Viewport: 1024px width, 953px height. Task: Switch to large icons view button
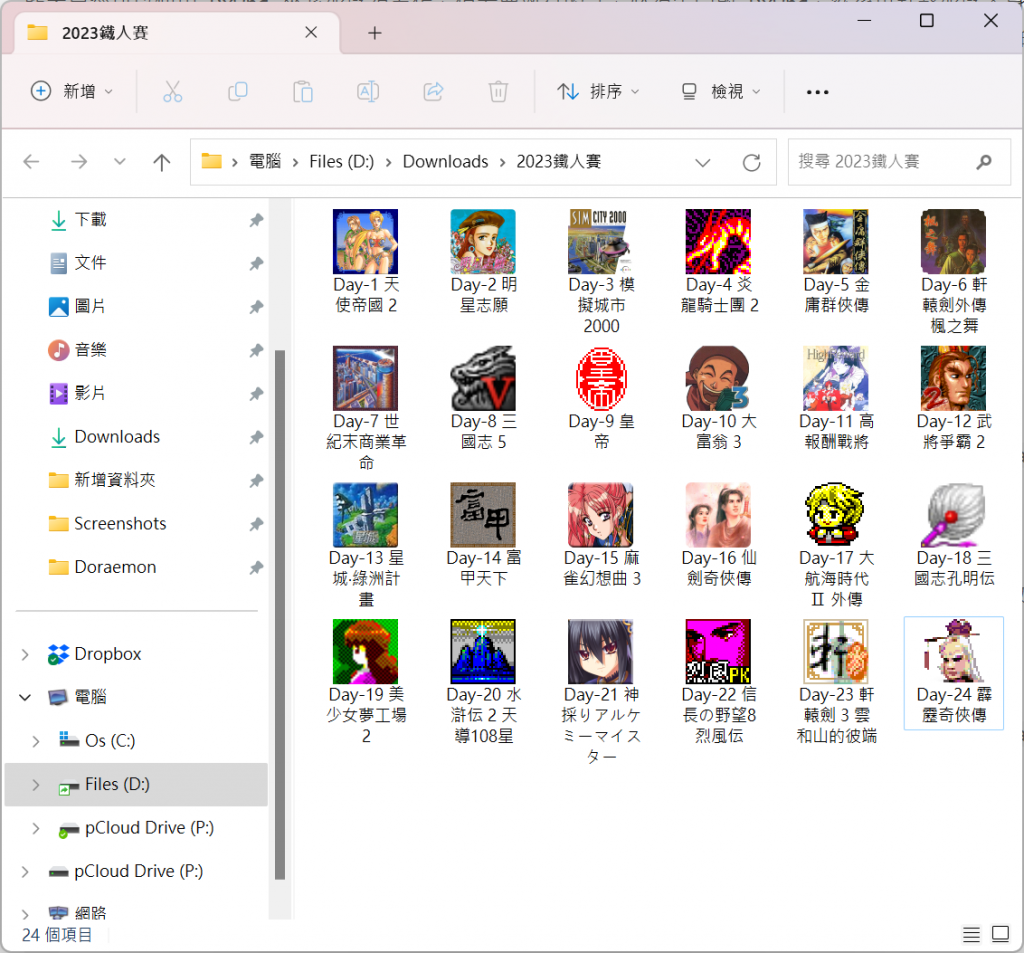(1000, 934)
